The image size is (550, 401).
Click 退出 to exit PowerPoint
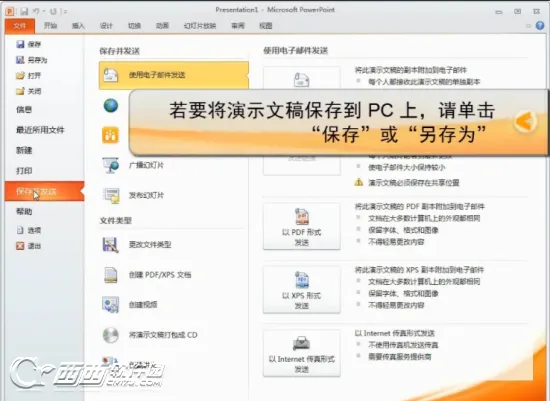pyautogui.click(x=29, y=246)
